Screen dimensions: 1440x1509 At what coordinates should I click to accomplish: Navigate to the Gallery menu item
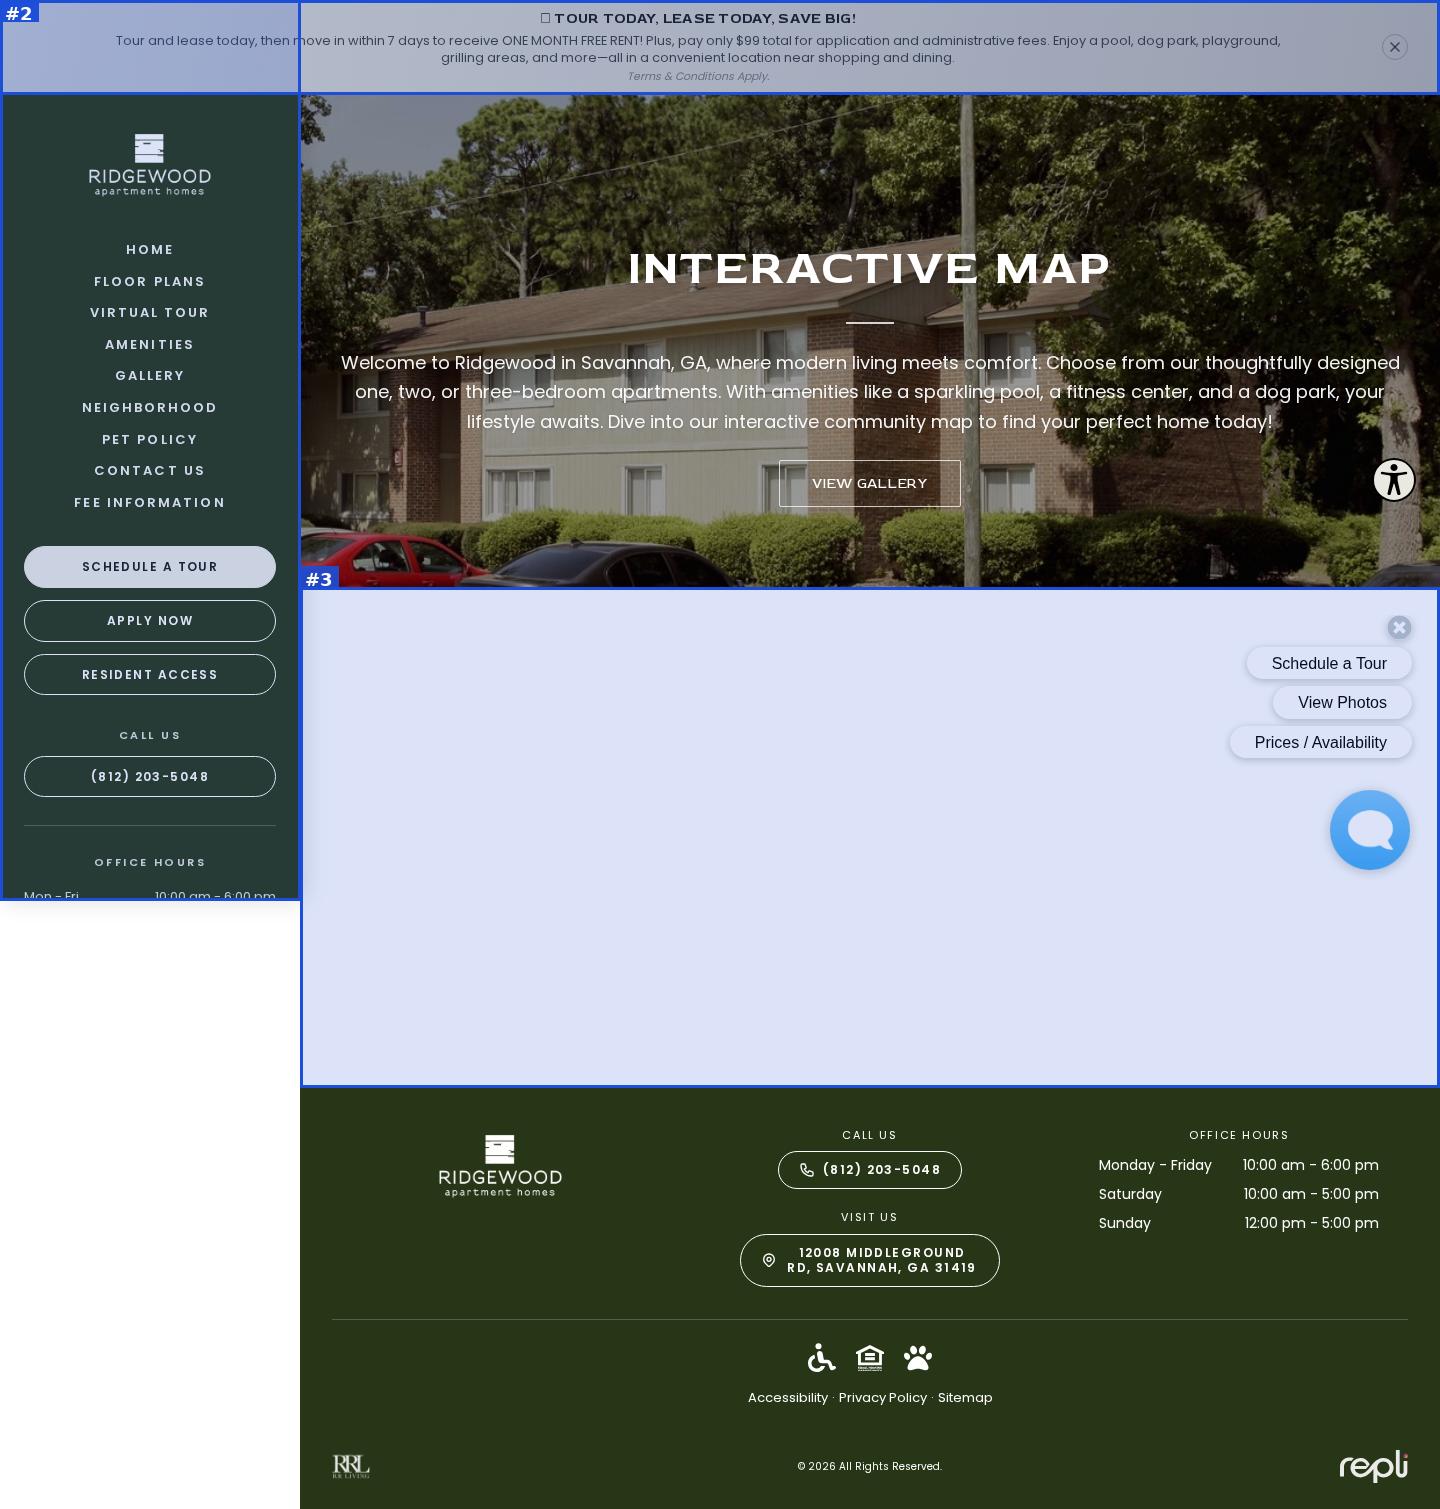click(x=150, y=376)
